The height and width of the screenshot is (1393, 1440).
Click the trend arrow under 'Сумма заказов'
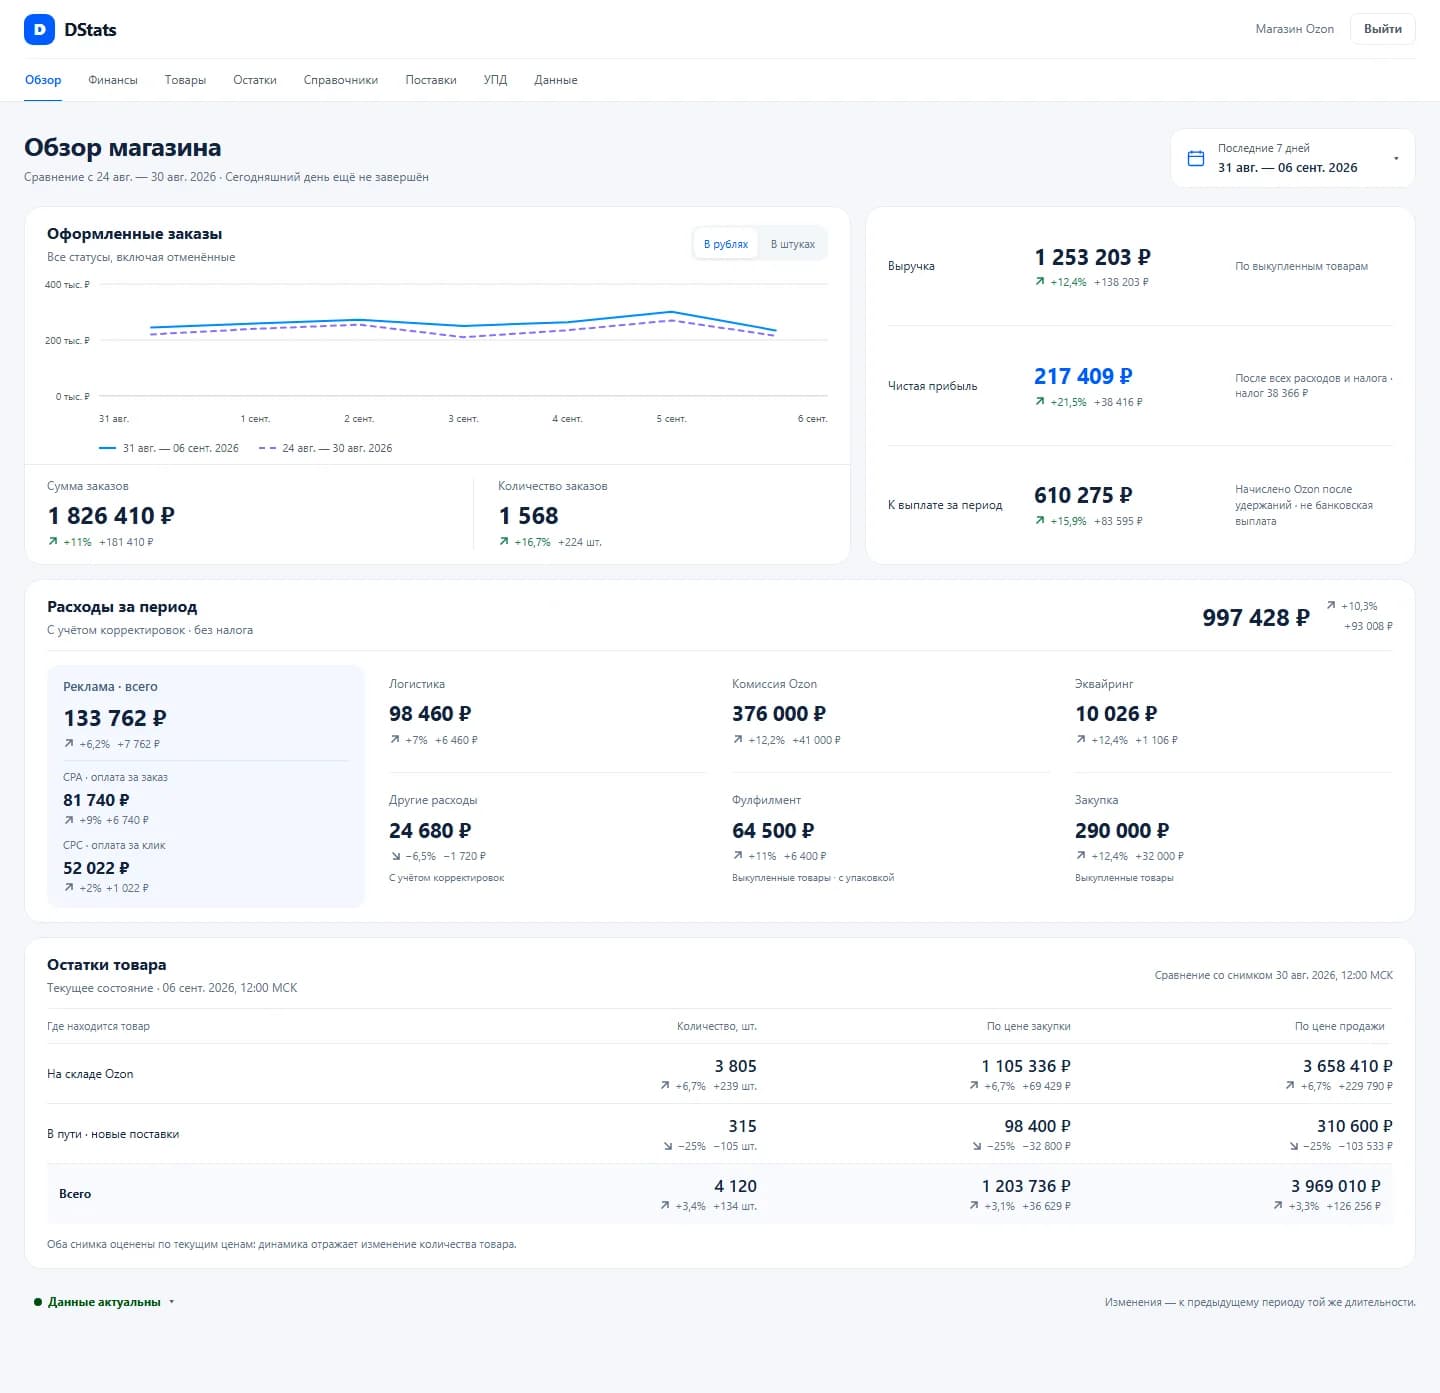53,542
